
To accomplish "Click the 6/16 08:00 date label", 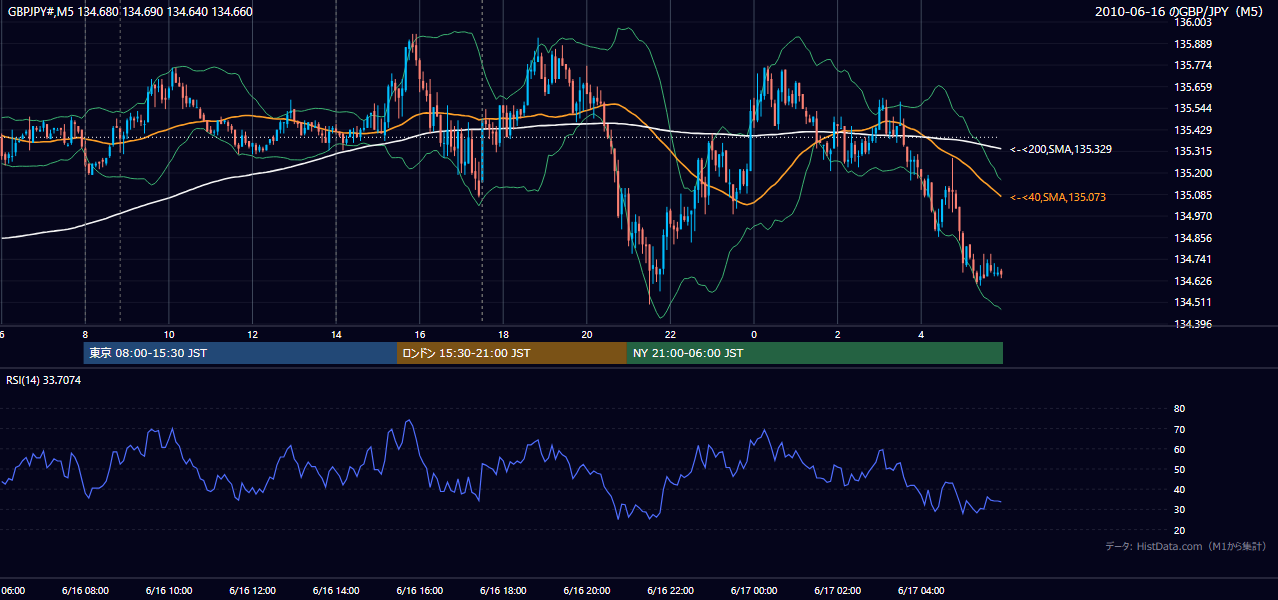I will 85,590.
